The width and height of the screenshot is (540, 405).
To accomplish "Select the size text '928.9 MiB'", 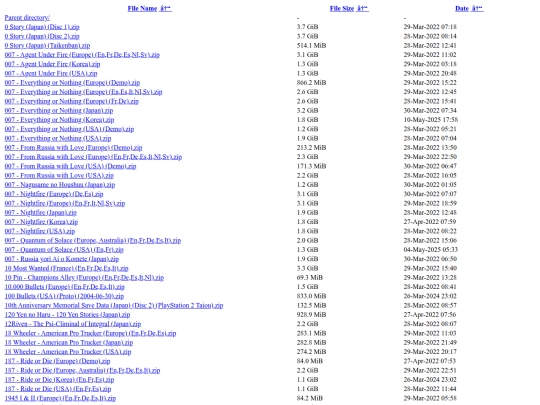I will pyautogui.click(x=311, y=315).
